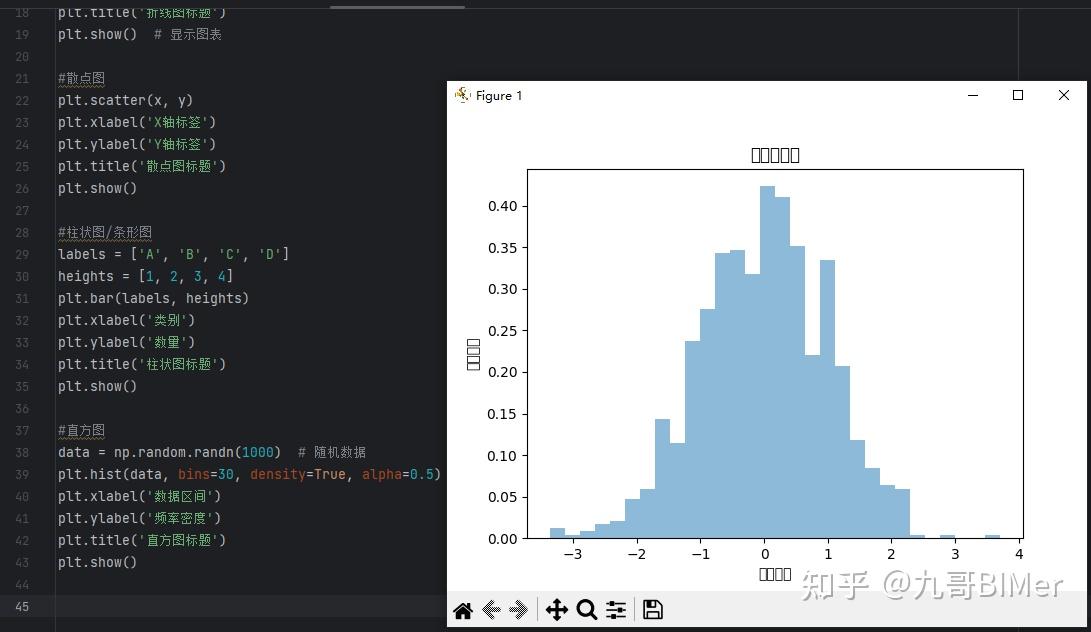The width and height of the screenshot is (1091, 632).
Task: Click plt.xlabel('类别') line
Action: click(x=127, y=320)
